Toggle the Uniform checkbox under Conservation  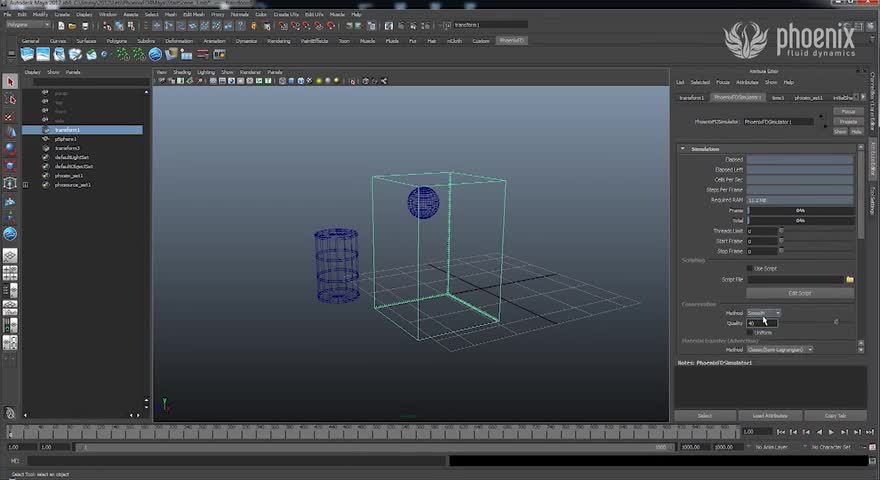pos(750,332)
